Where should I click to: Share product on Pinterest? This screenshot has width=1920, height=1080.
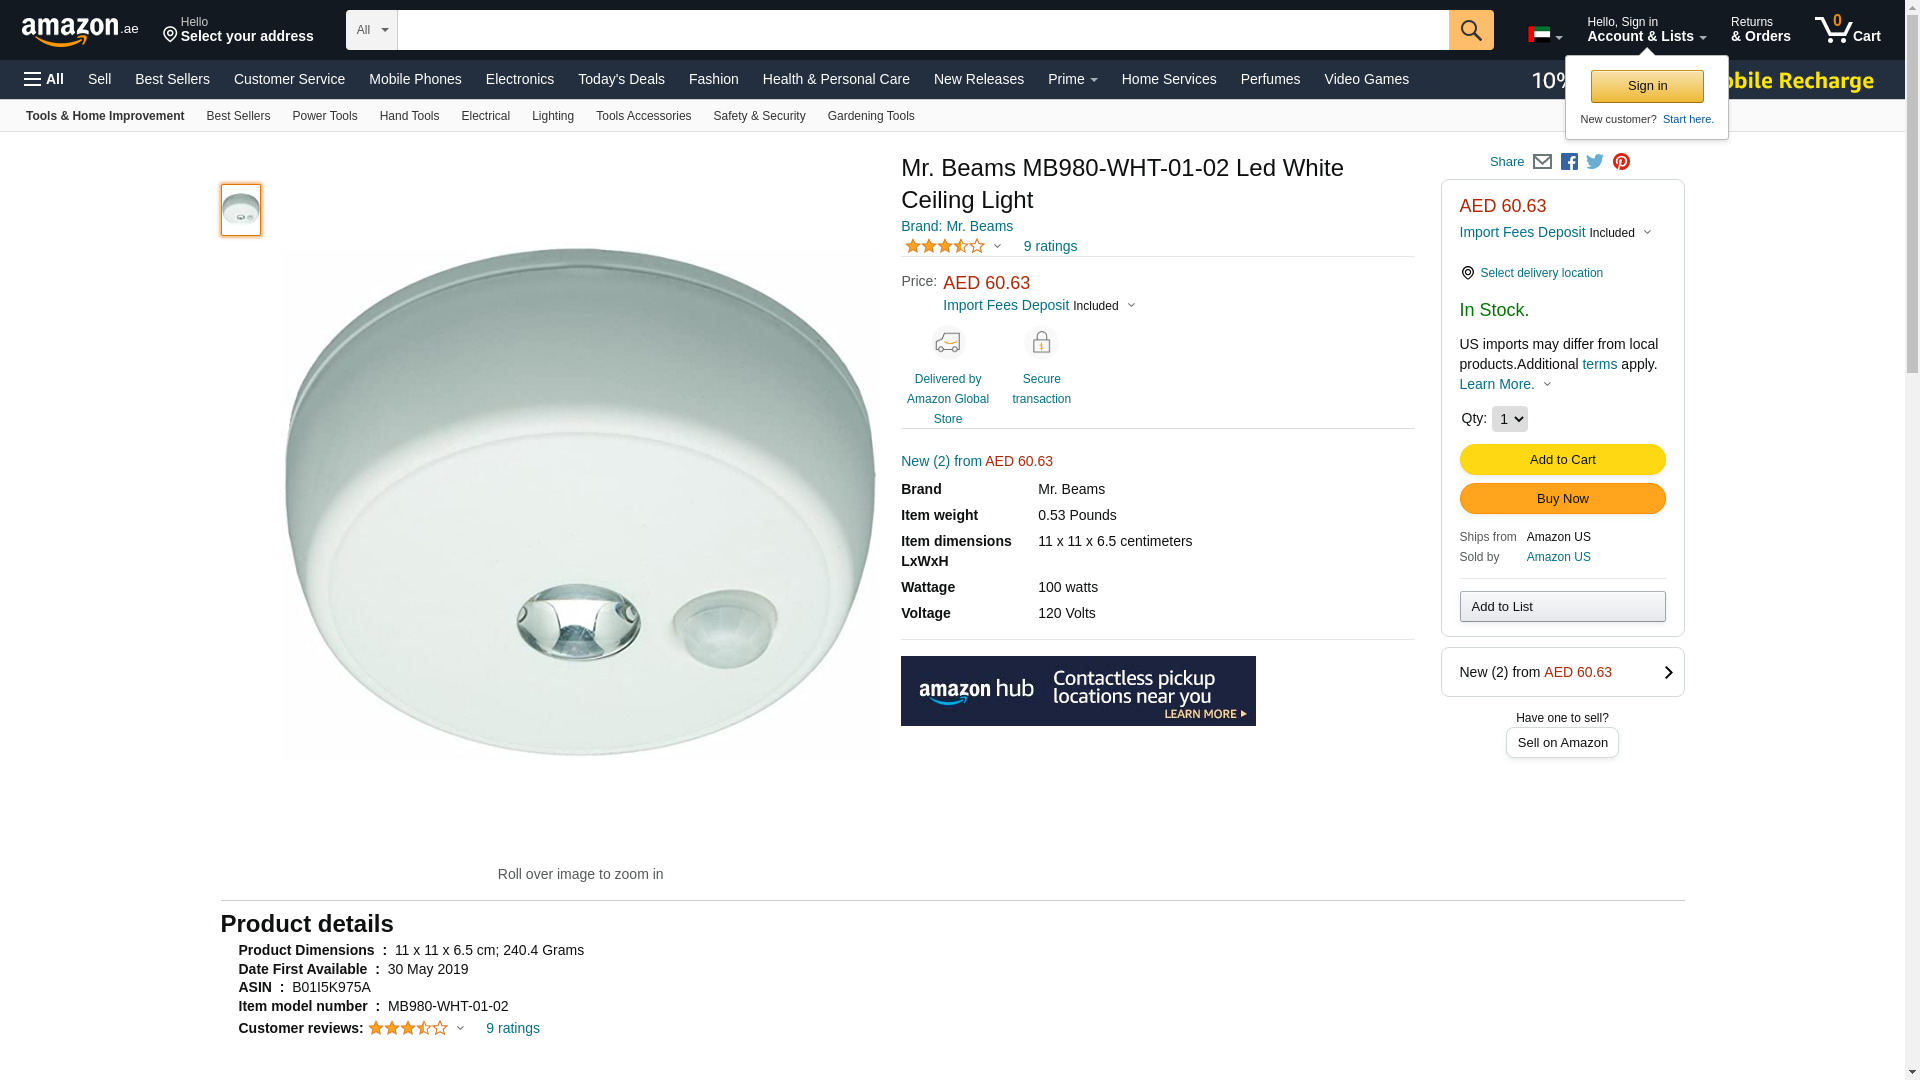[1621, 162]
